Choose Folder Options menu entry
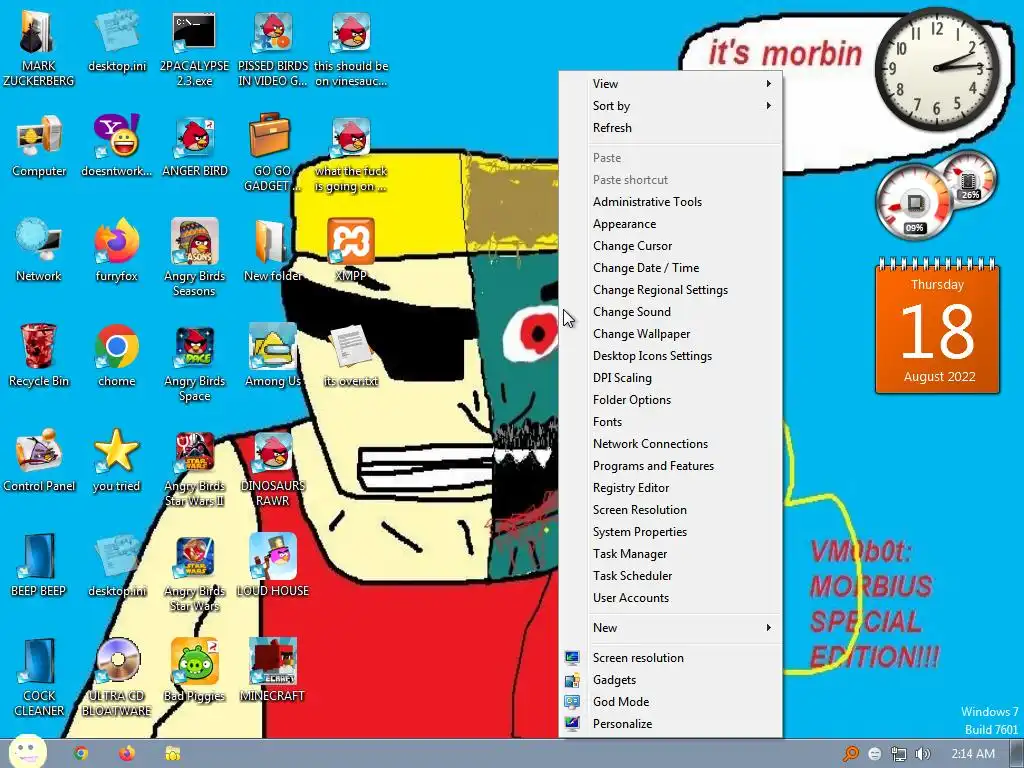The width and height of the screenshot is (1024, 768). click(671, 400)
